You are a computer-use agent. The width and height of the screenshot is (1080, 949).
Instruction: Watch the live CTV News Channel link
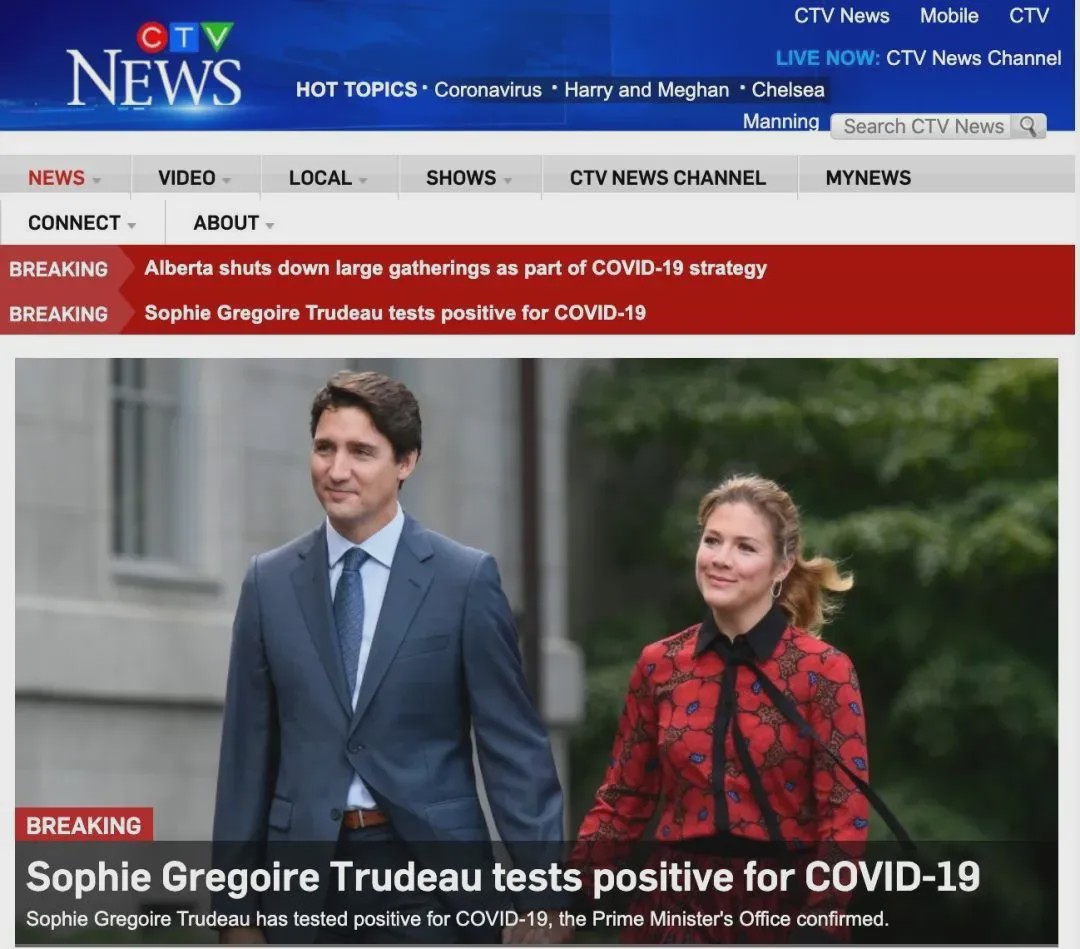click(973, 58)
